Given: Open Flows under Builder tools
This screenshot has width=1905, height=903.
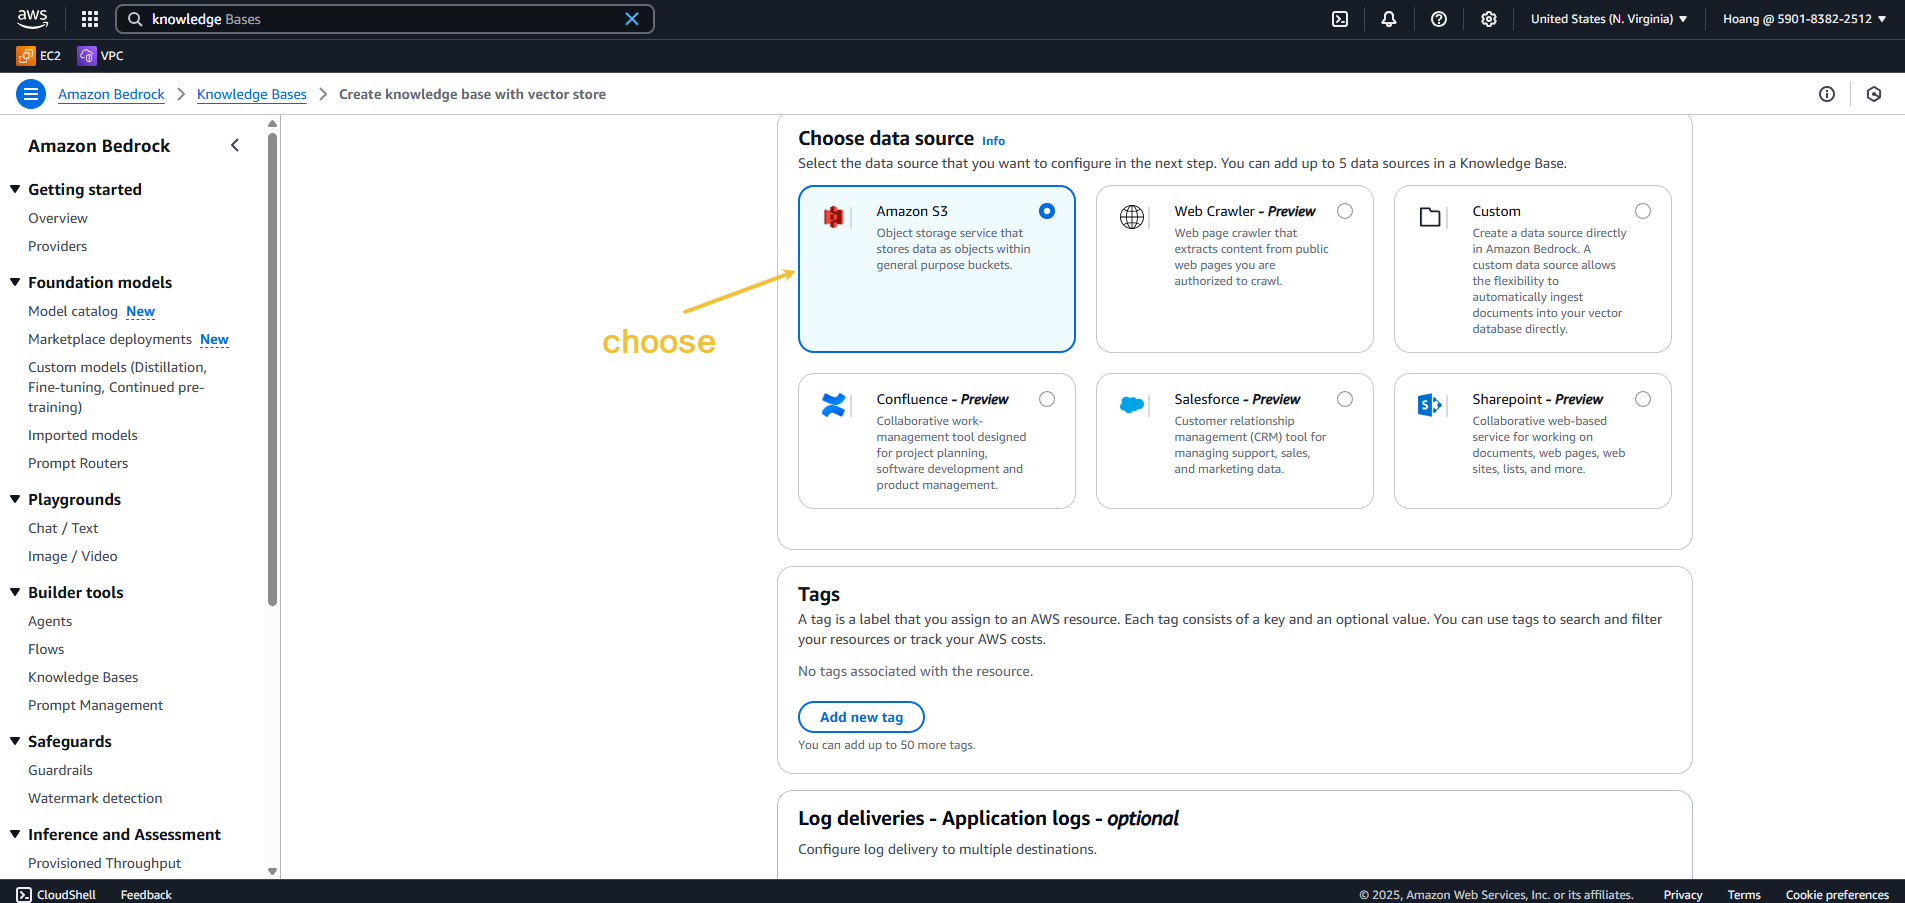Looking at the screenshot, I should [x=46, y=649].
